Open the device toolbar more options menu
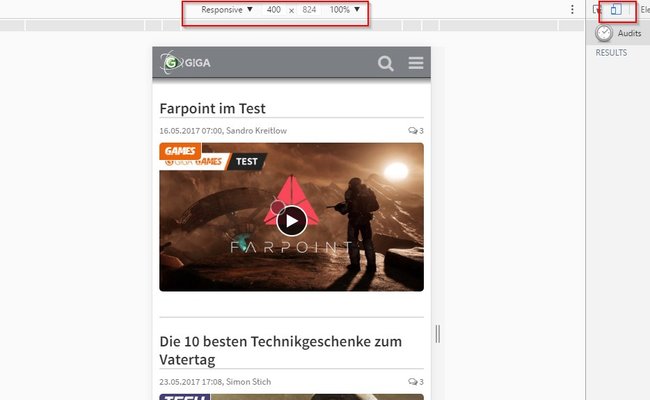Image resolution: width=650 pixels, height=400 pixels. (x=572, y=10)
